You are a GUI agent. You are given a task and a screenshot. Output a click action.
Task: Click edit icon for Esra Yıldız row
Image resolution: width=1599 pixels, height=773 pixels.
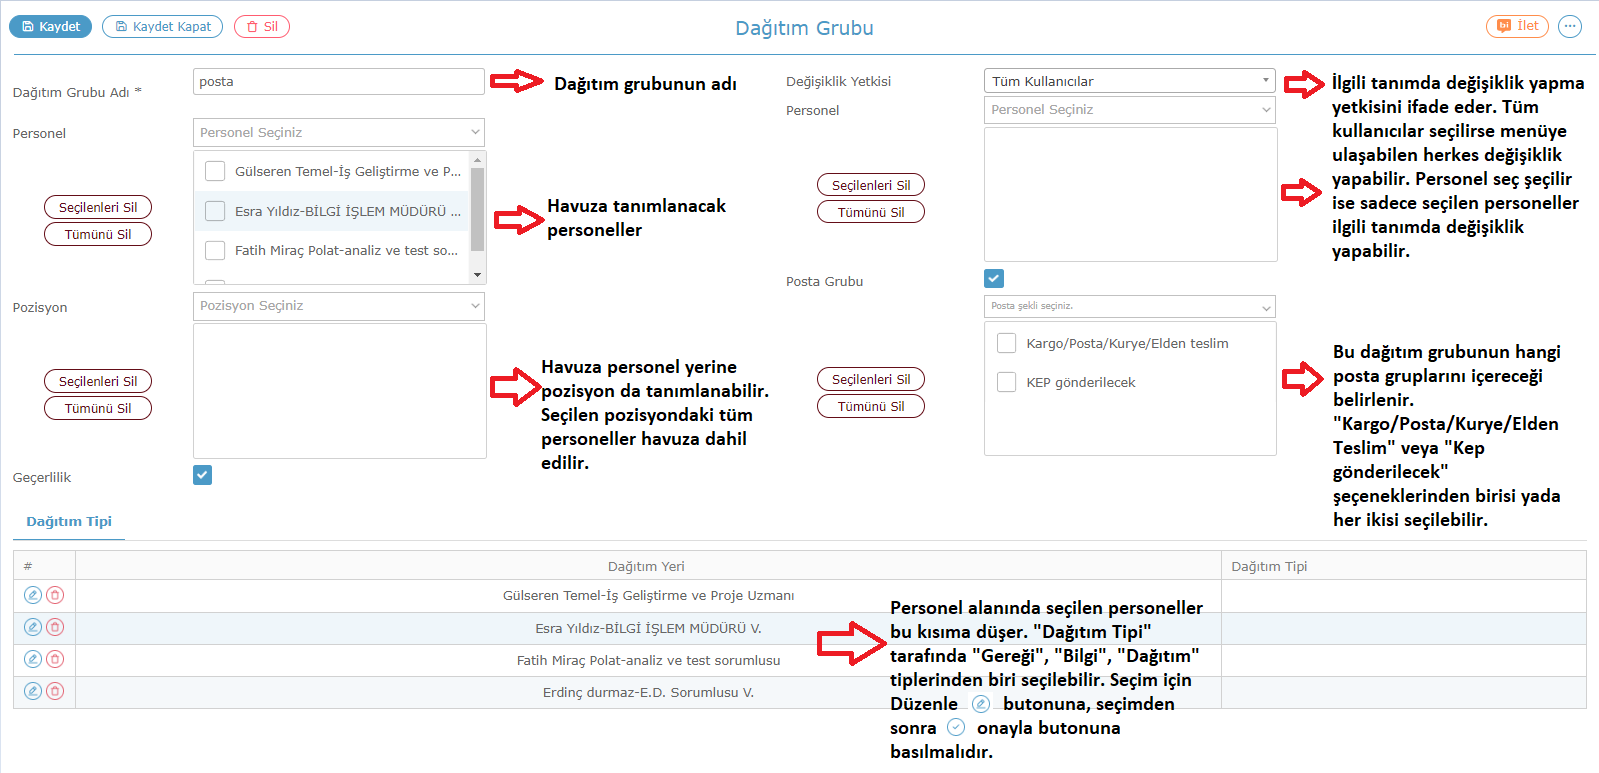pyautogui.click(x=33, y=627)
